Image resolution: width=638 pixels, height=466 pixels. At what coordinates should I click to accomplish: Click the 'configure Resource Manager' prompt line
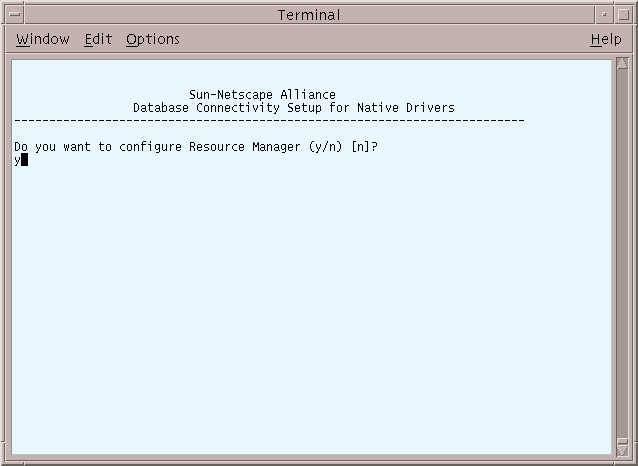[x=196, y=147]
